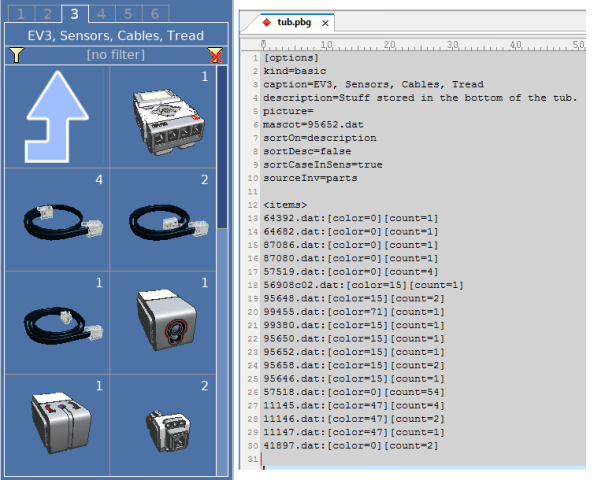Select the cable part with count 4
Image resolution: width=594 pixels, height=480 pixels.
(57, 220)
